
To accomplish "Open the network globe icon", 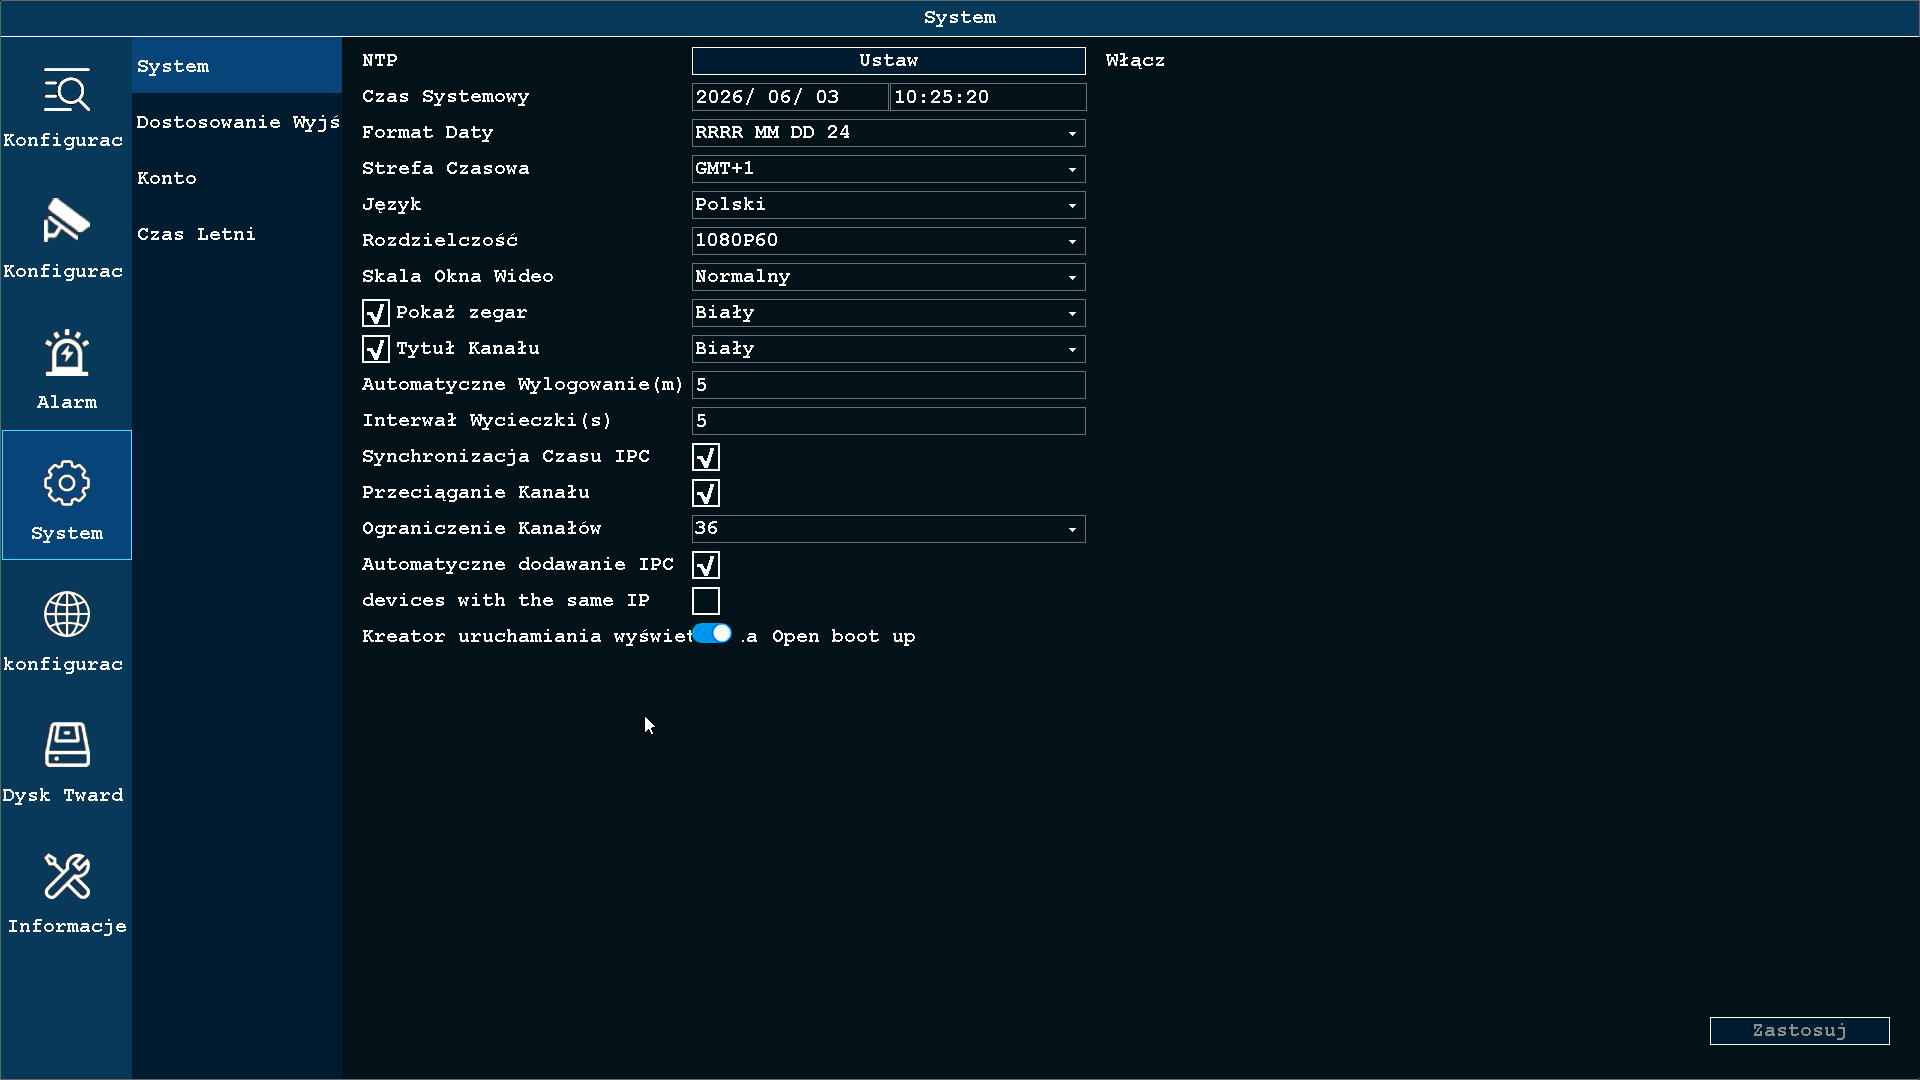I will click(x=67, y=614).
